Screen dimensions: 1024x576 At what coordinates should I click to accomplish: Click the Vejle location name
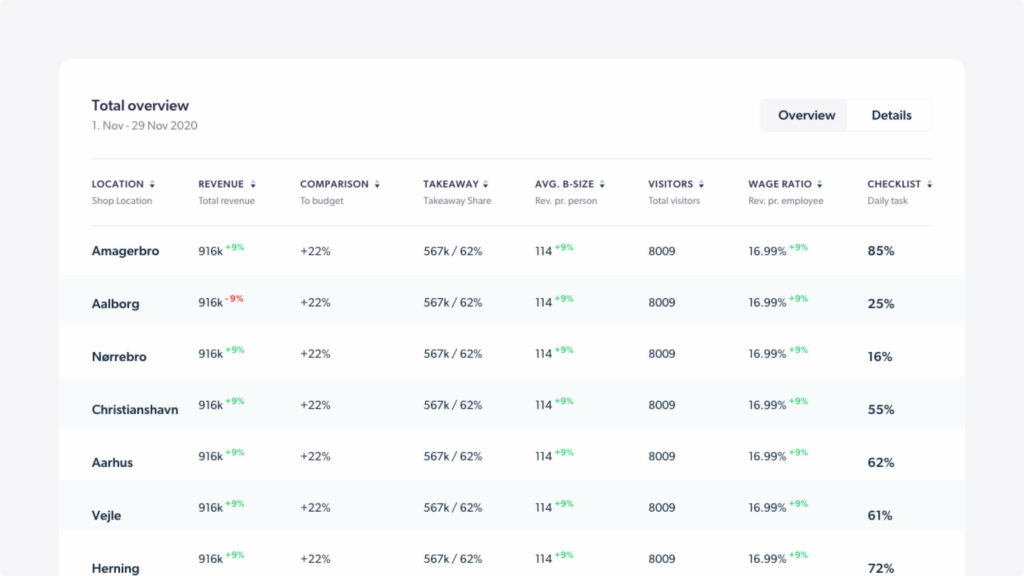[x=106, y=515]
